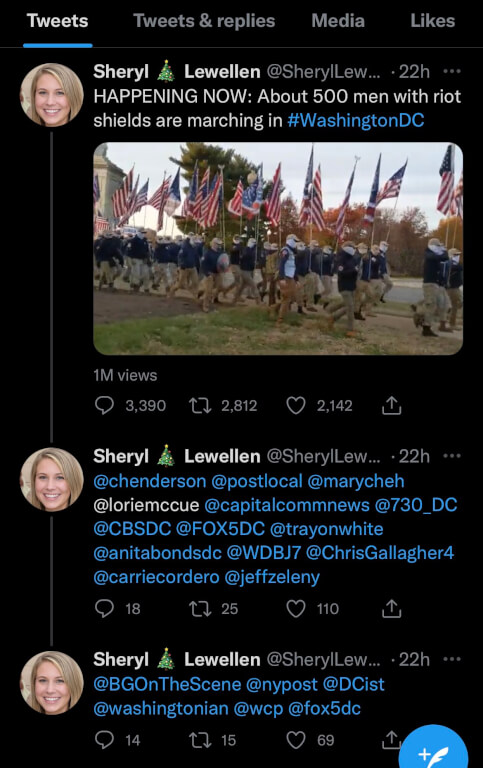The height and width of the screenshot is (768, 483).
Task: Play the marching men with flags video
Action: click(x=278, y=249)
